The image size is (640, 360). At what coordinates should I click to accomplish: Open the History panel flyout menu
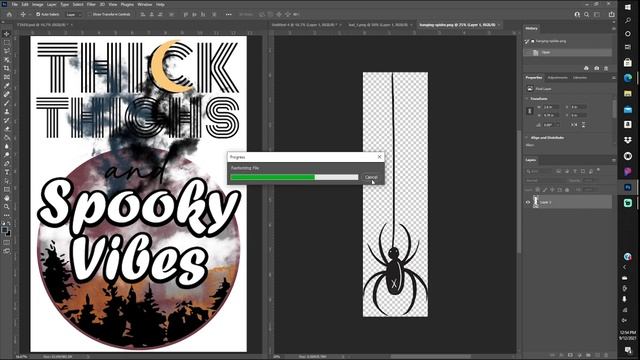click(x=613, y=29)
